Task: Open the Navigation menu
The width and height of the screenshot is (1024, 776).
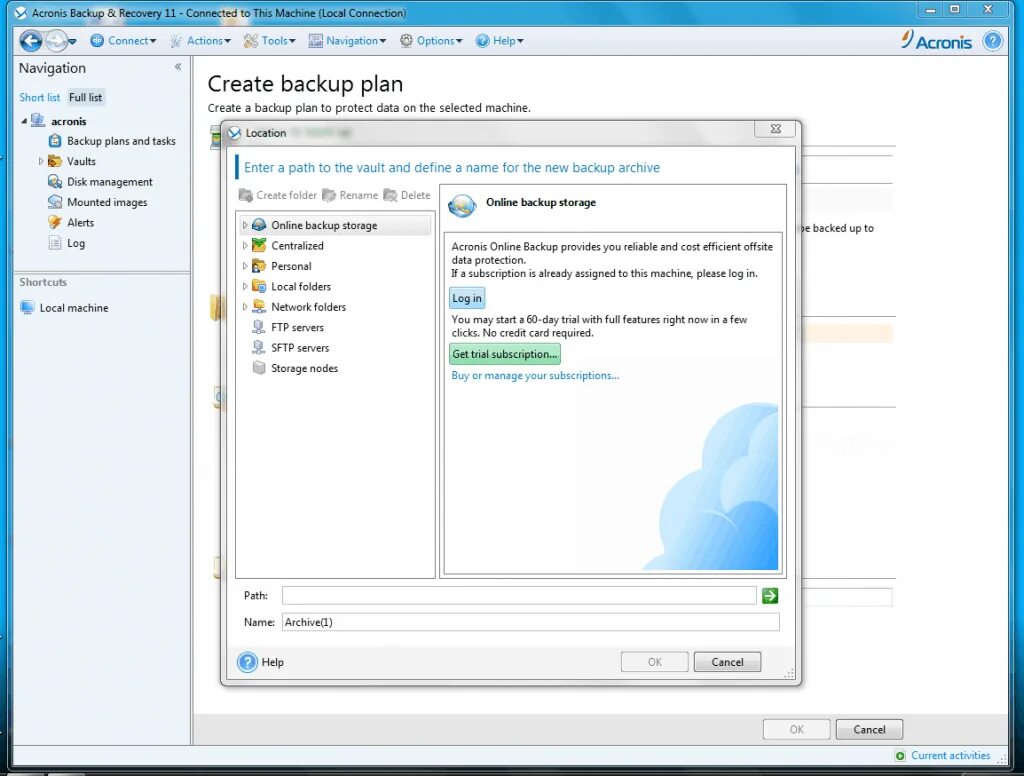Action: pyautogui.click(x=347, y=40)
